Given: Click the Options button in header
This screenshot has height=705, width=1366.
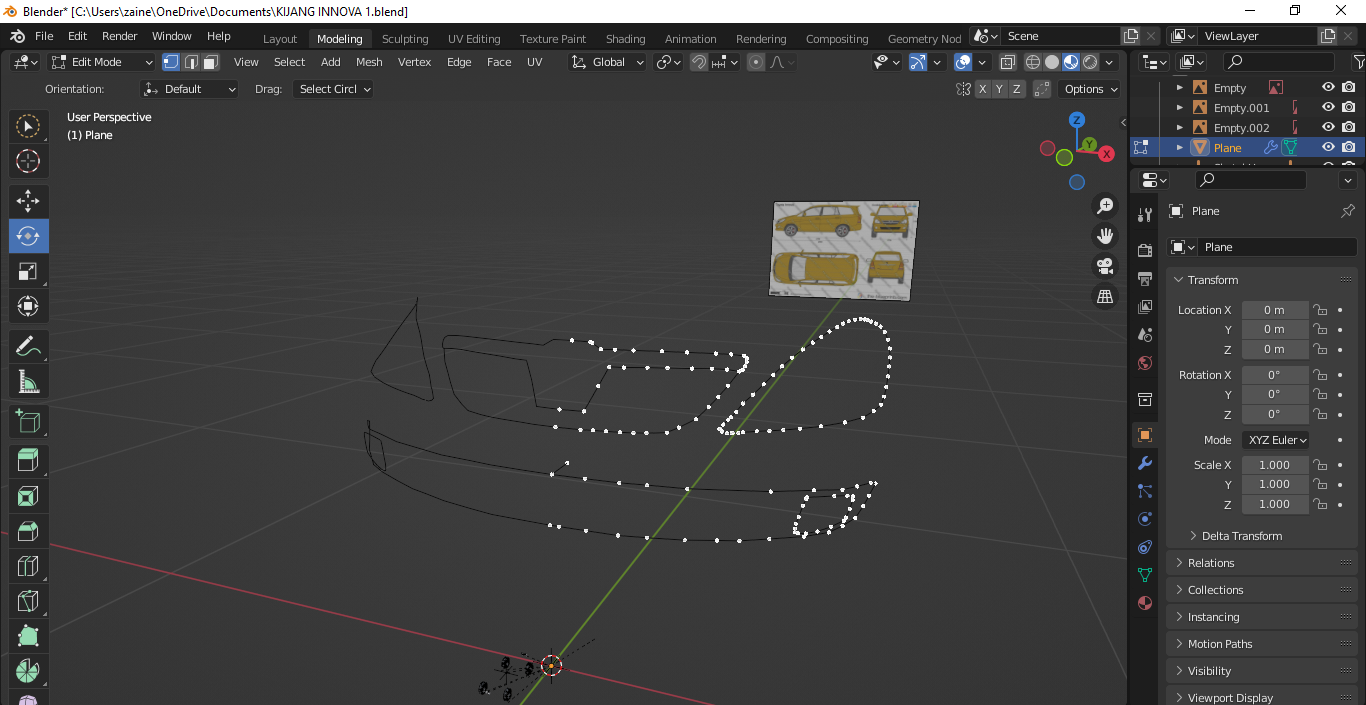Looking at the screenshot, I should pos(1090,89).
